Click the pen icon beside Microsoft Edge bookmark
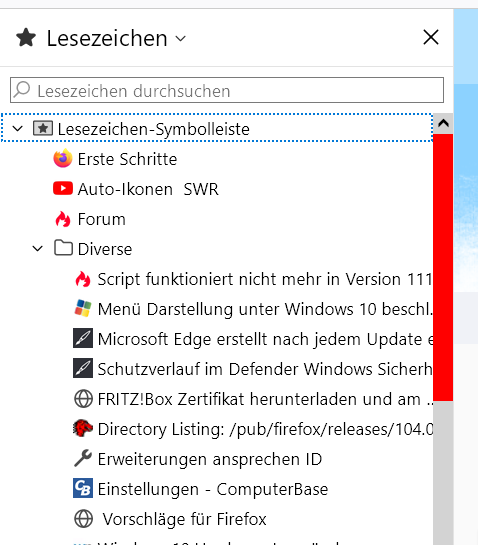The height and width of the screenshot is (545, 478). point(83,339)
